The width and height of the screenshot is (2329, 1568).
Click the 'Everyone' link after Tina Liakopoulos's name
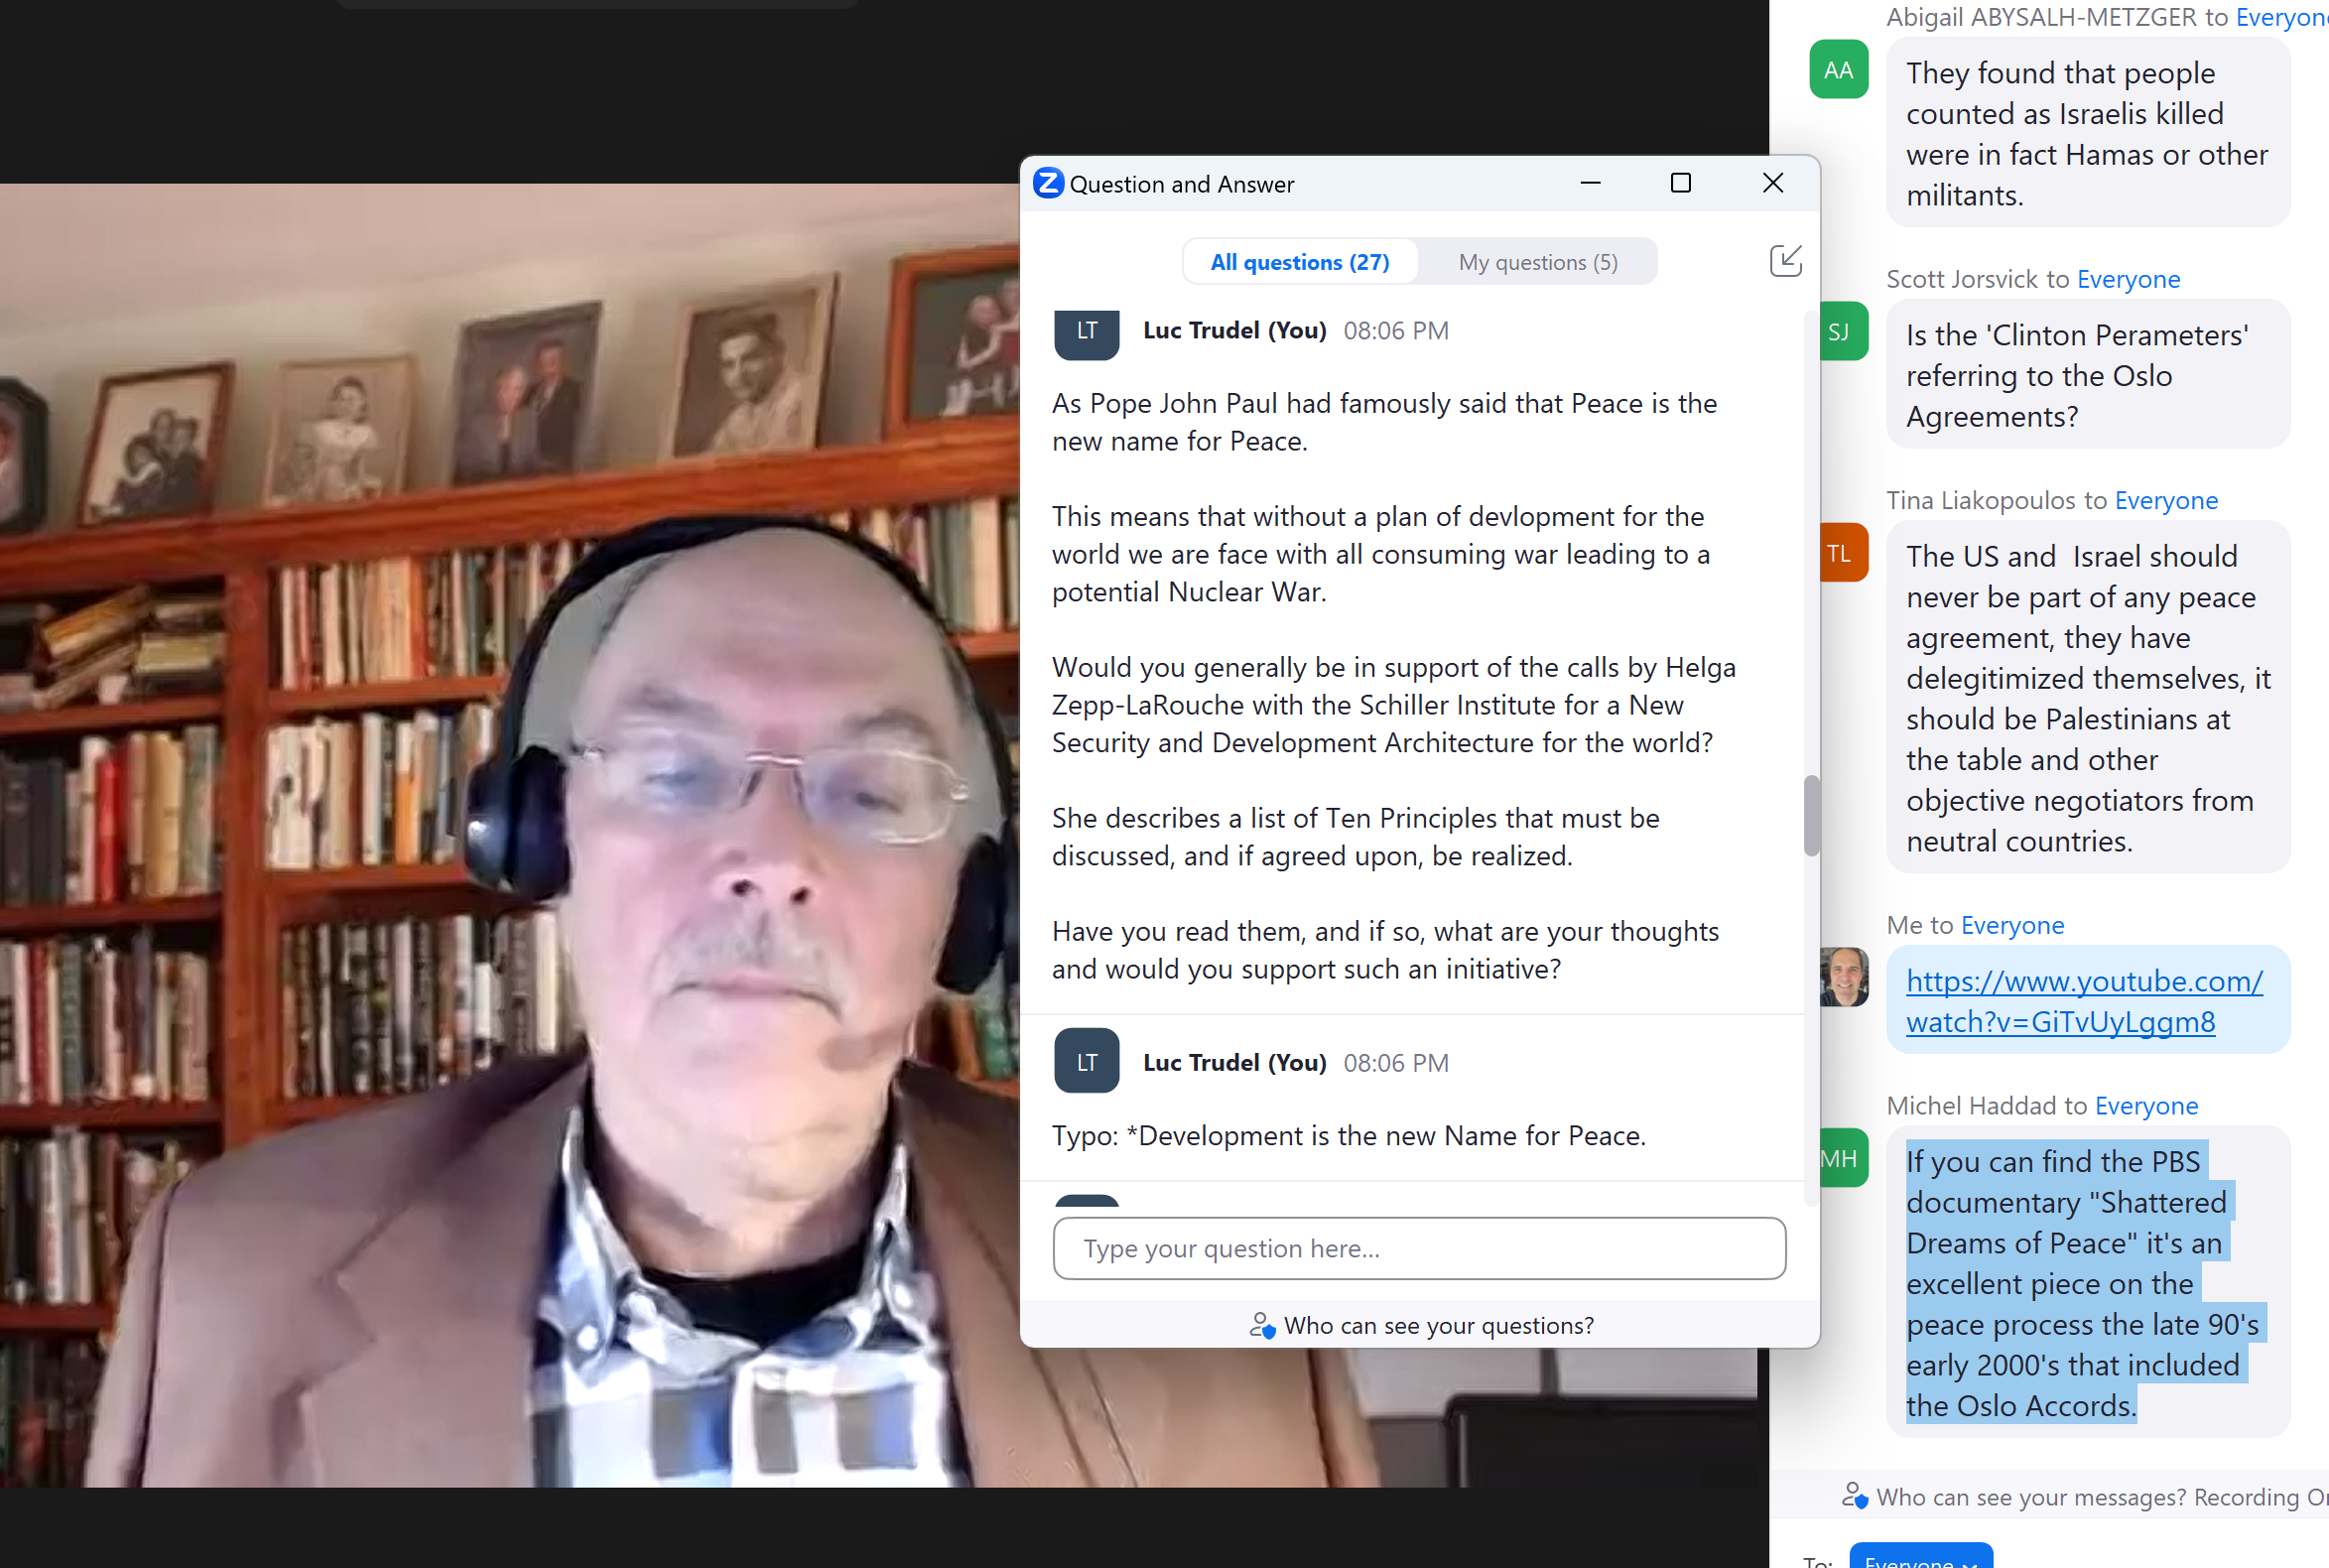(2166, 500)
